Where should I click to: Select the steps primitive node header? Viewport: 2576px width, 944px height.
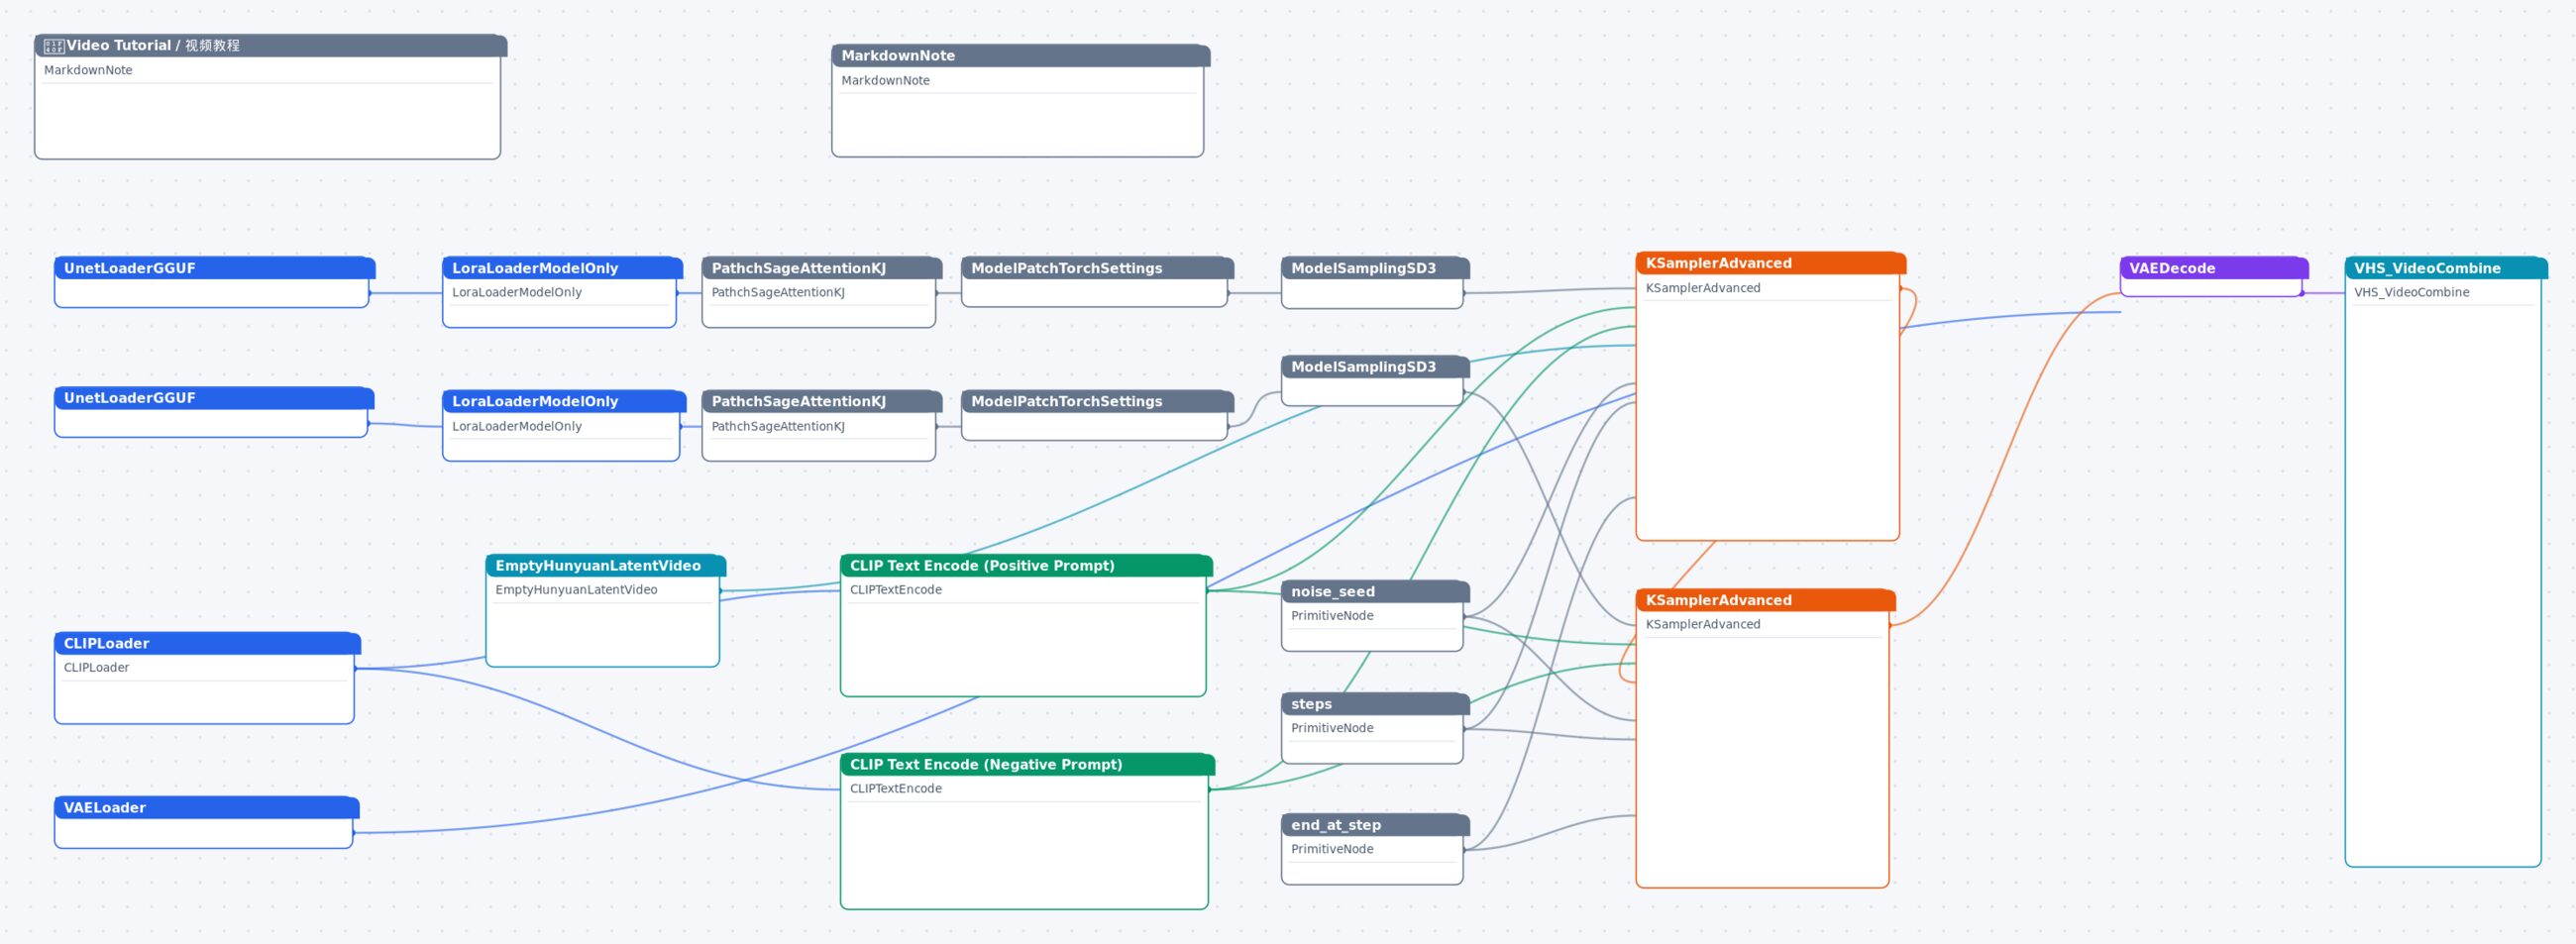[x=1375, y=704]
